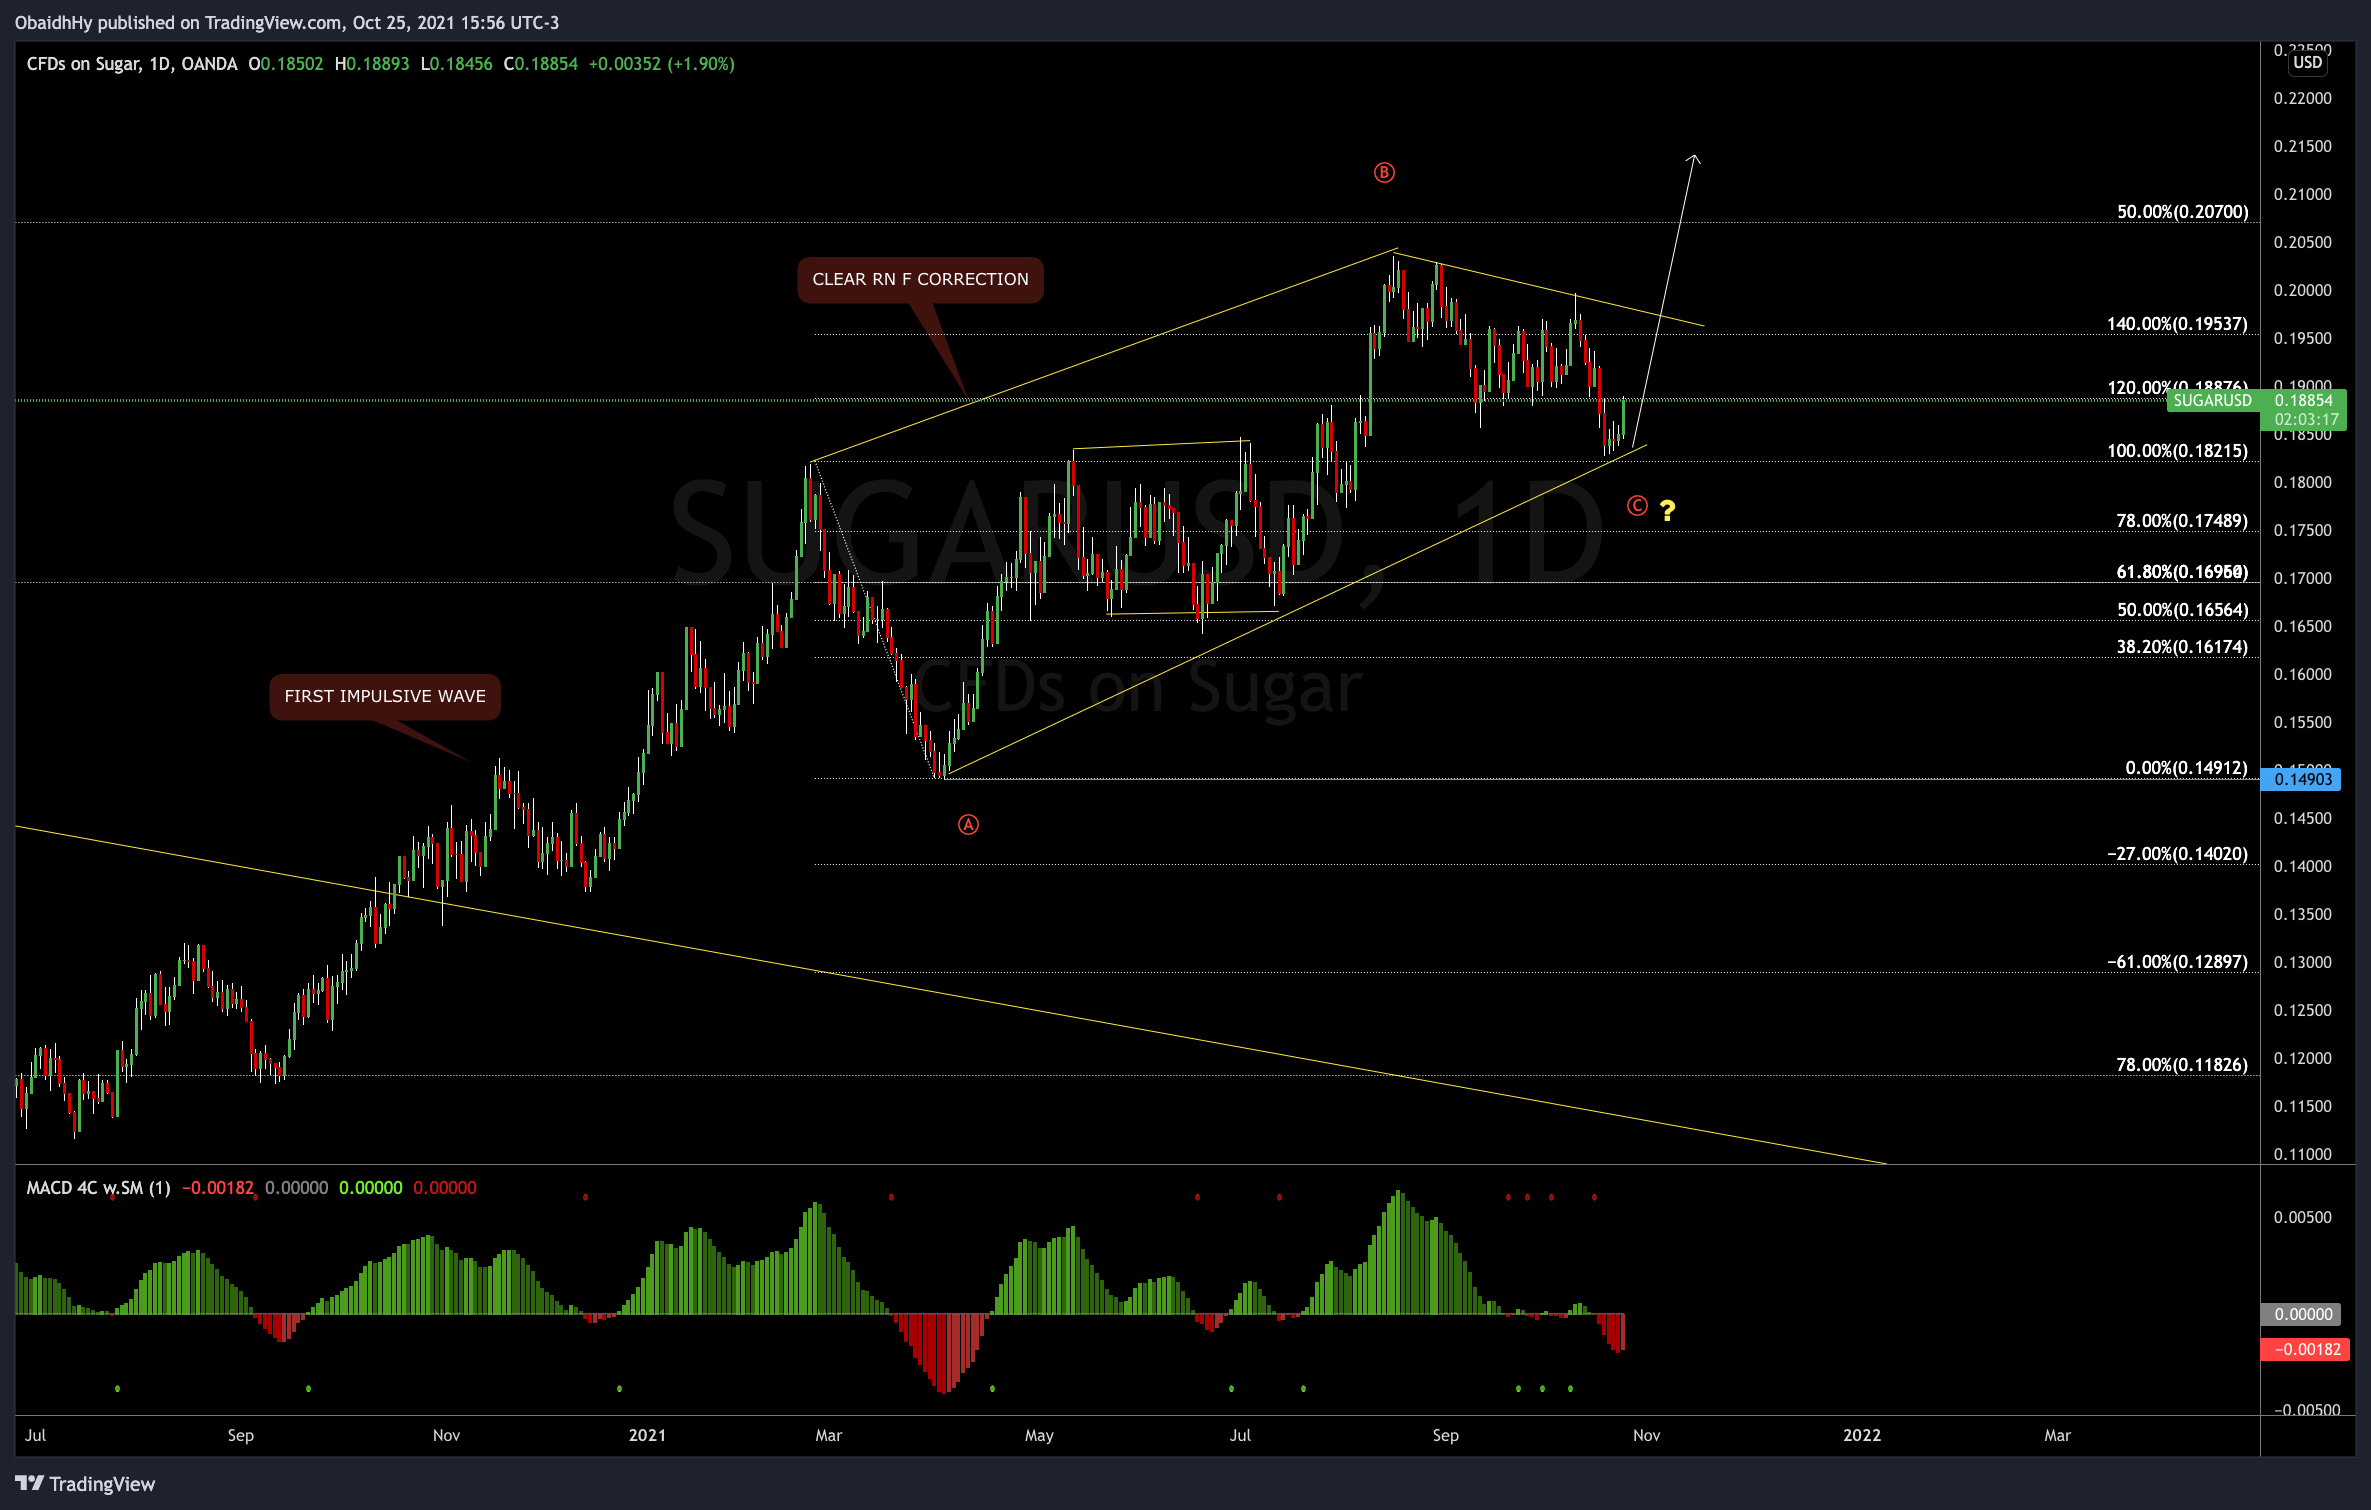This screenshot has width=2371, height=1510.
Task: Click the Fib label 0.00%(0.14912)
Action: coord(2186,768)
